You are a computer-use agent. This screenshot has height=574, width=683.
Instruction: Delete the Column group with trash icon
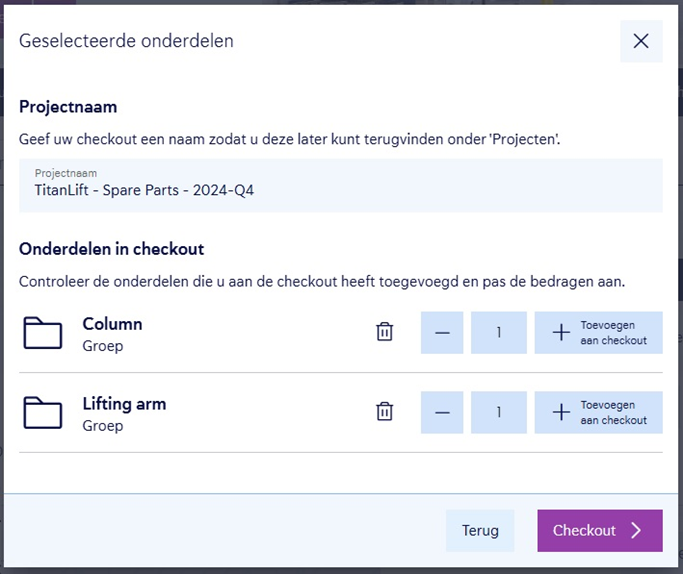[384, 333]
